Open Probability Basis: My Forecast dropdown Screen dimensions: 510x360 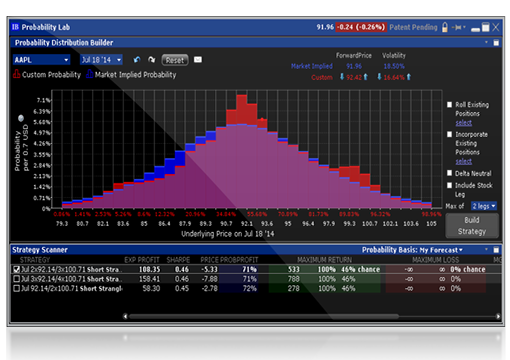(x=412, y=250)
